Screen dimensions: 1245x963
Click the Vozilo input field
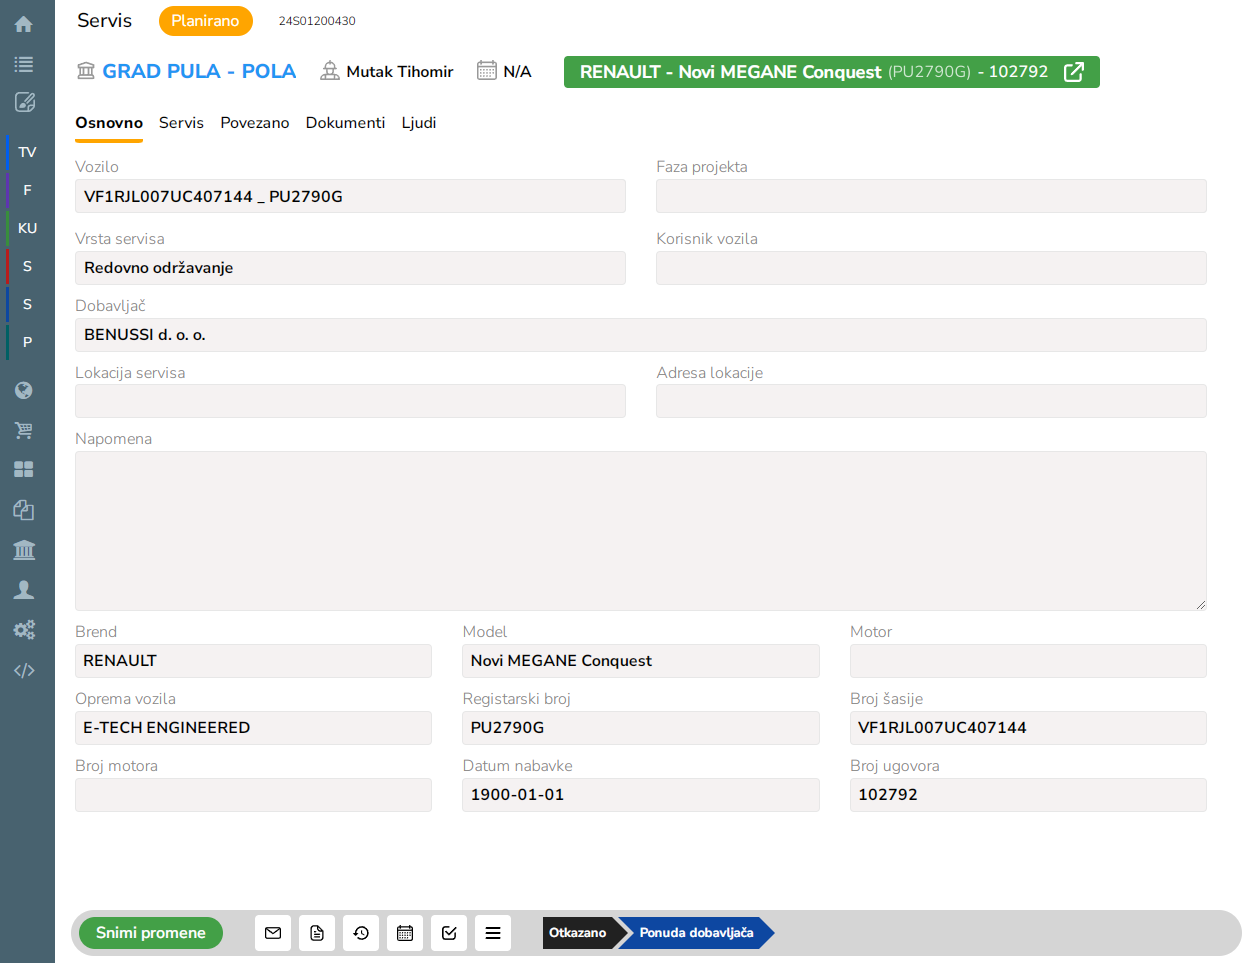[x=350, y=196]
